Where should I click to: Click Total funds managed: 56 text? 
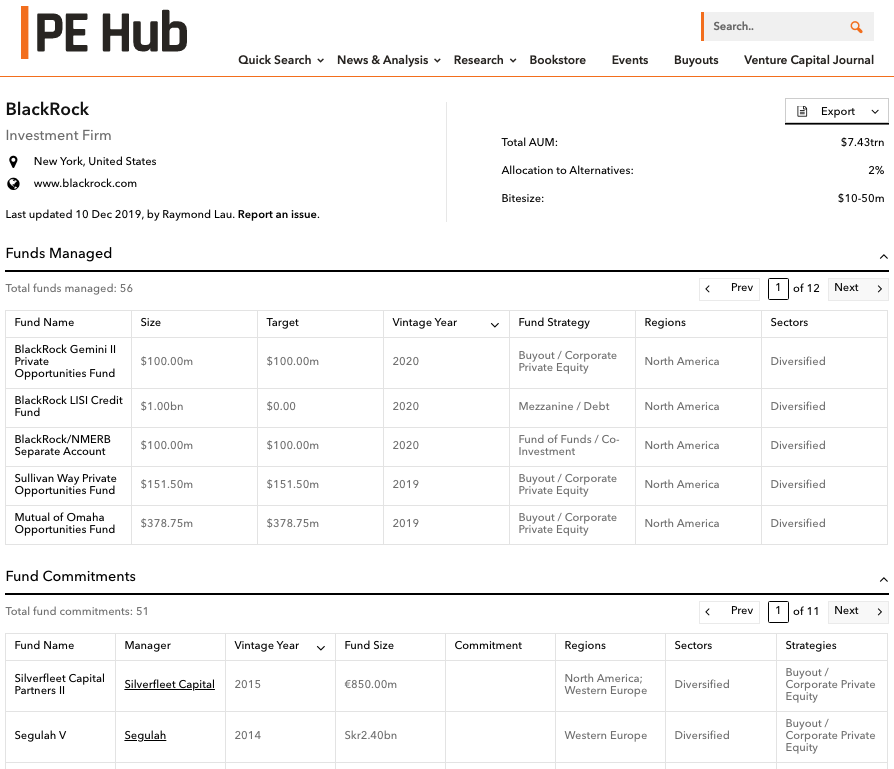[x=69, y=288]
